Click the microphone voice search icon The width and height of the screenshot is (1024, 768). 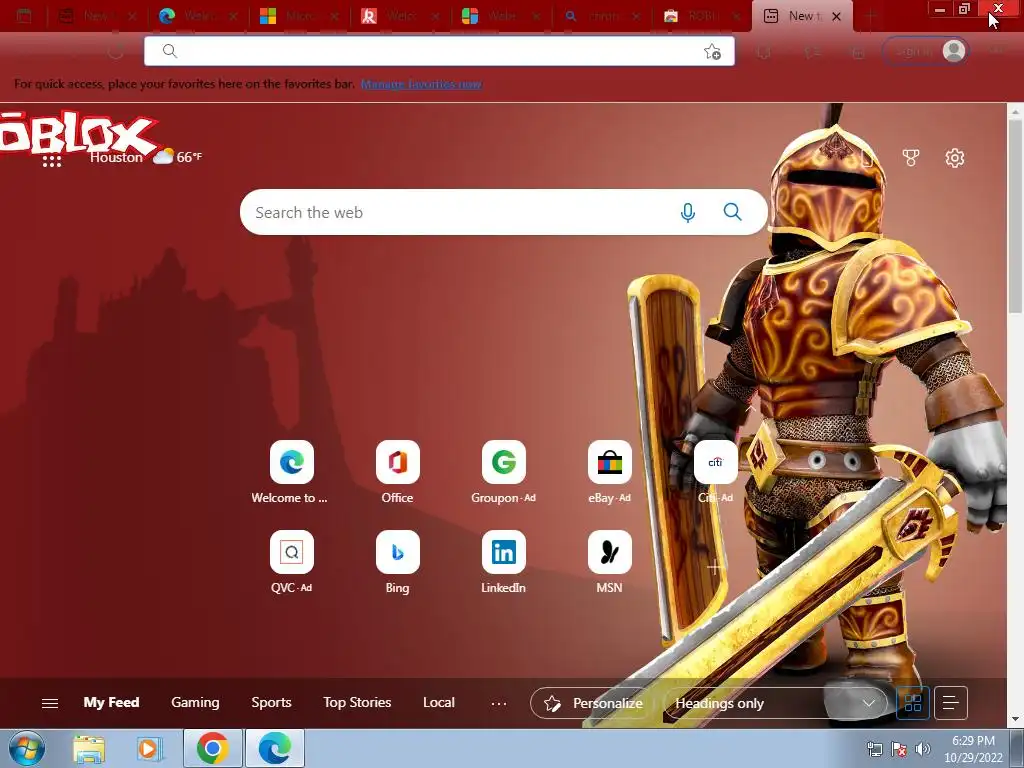(688, 212)
